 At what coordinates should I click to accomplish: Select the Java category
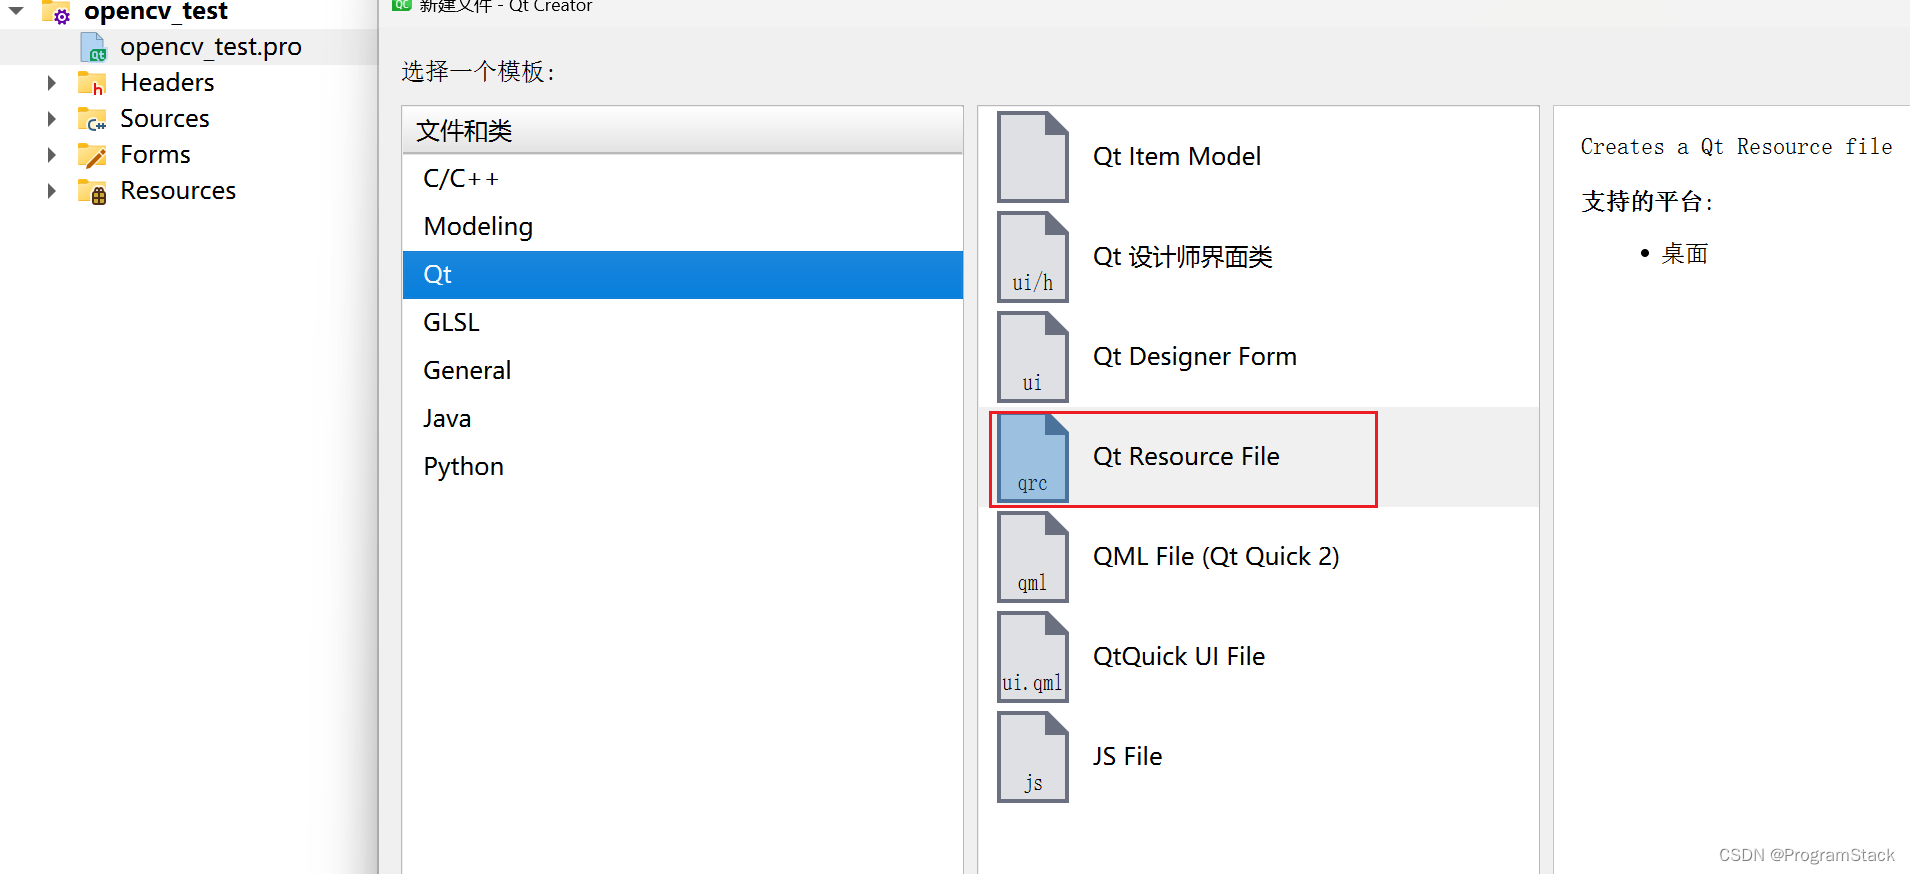point(682,419)
